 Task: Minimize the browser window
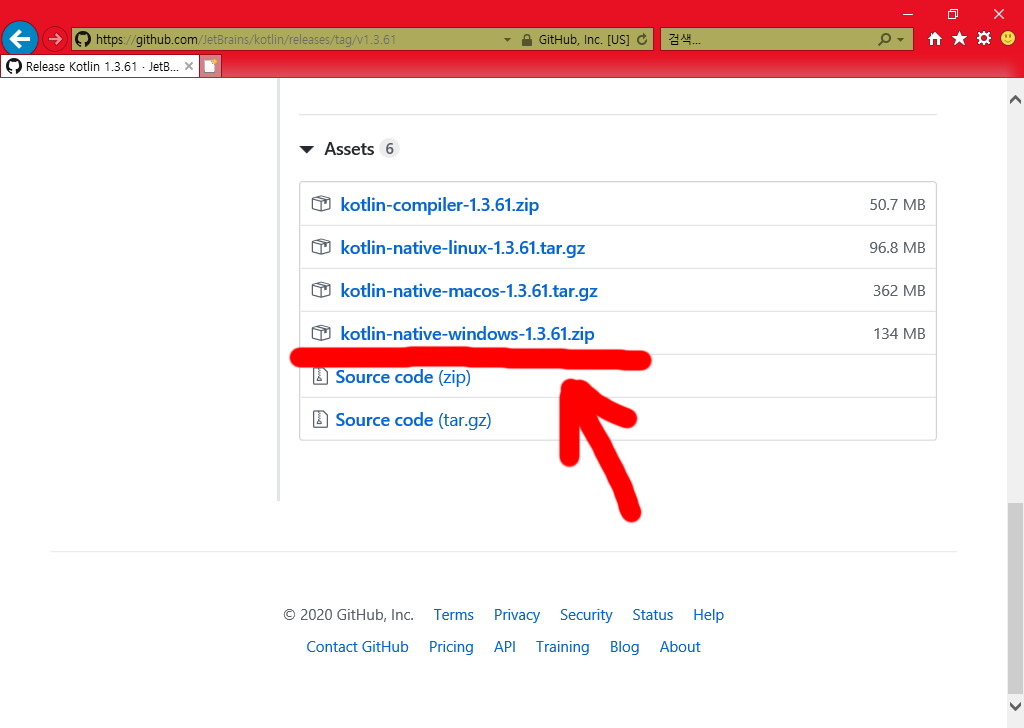coord(908,14)
